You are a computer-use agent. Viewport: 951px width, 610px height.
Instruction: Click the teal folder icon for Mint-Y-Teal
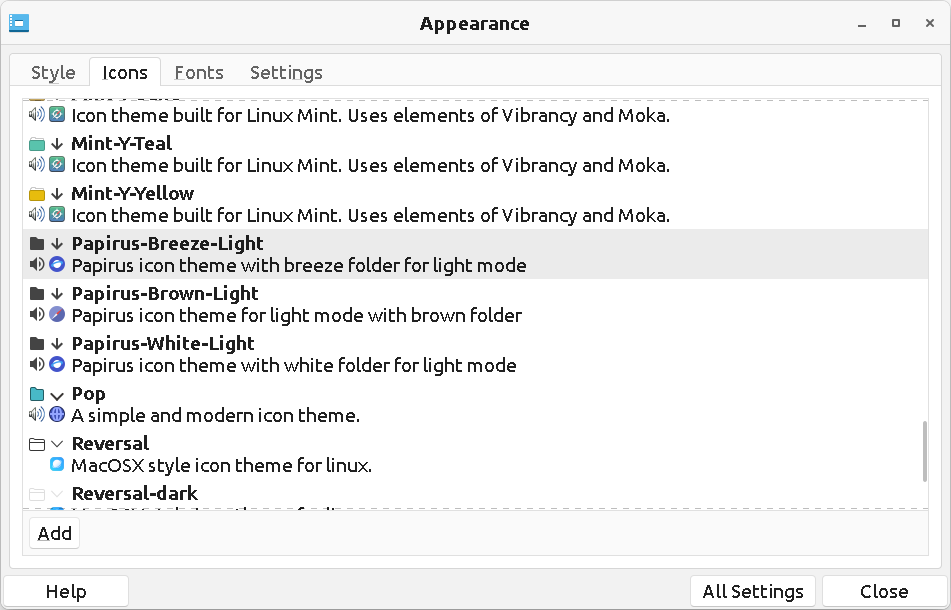coord(37,144)
